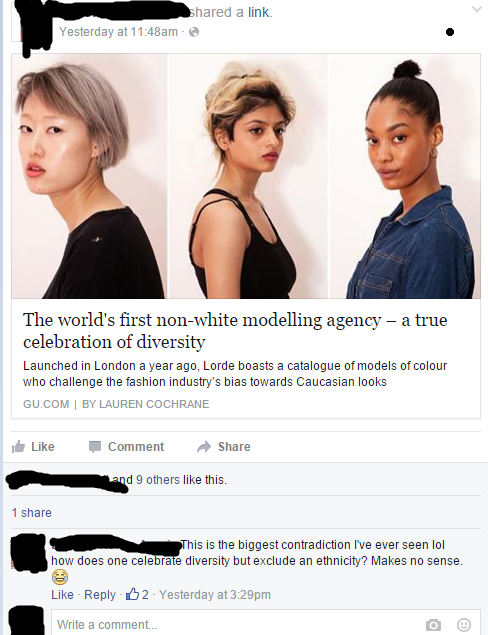Viewport: 488px width, 635px height.
Task: Like the comment about contradiction
Action: pos(62,595)
